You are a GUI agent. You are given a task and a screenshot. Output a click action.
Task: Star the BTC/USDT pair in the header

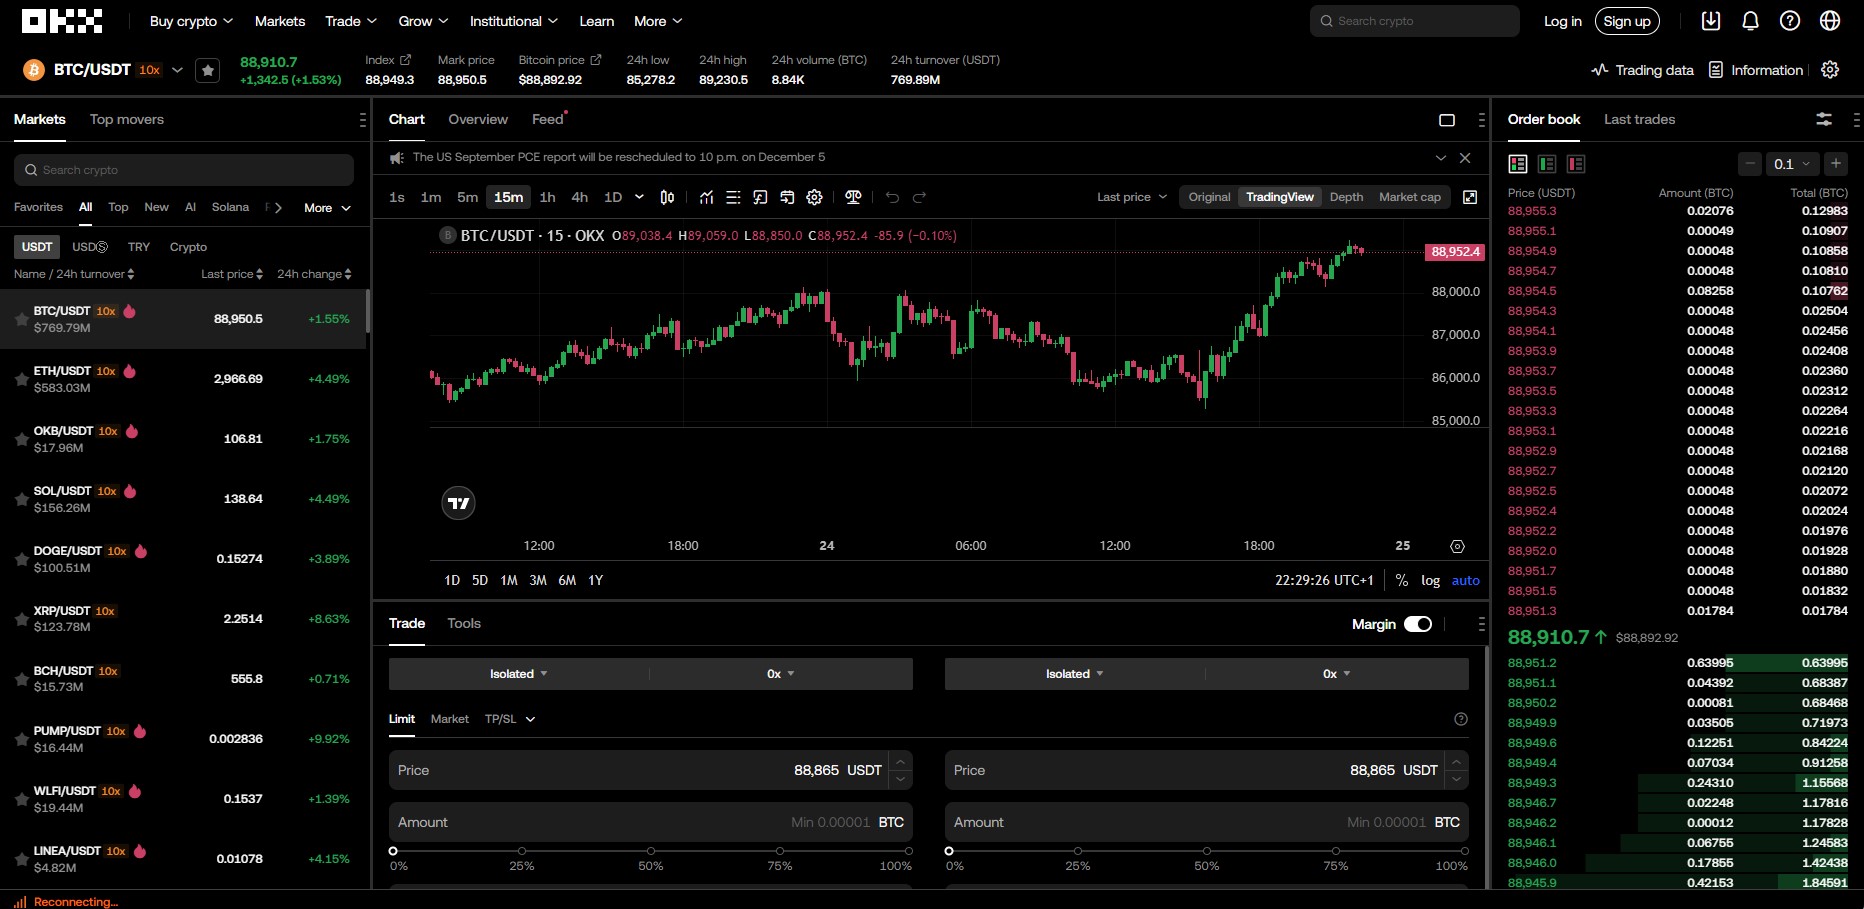[x=207, y=70]
